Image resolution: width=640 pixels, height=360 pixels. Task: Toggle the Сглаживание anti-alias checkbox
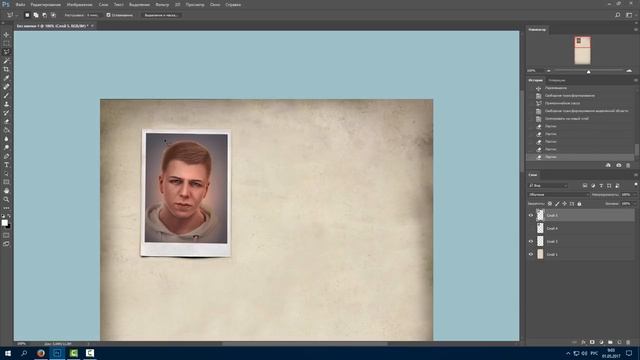108,15
